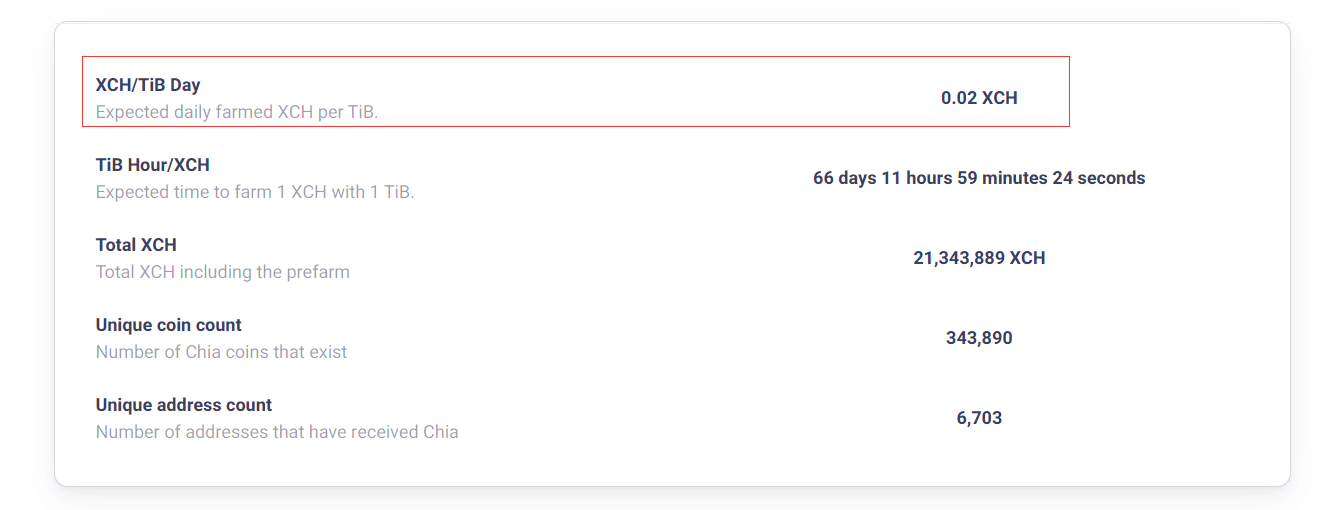Viewport: 1324px width, 510px height.
Task: Click the TiB Hour/XCH heading
Action: click(x=153, y=165)
